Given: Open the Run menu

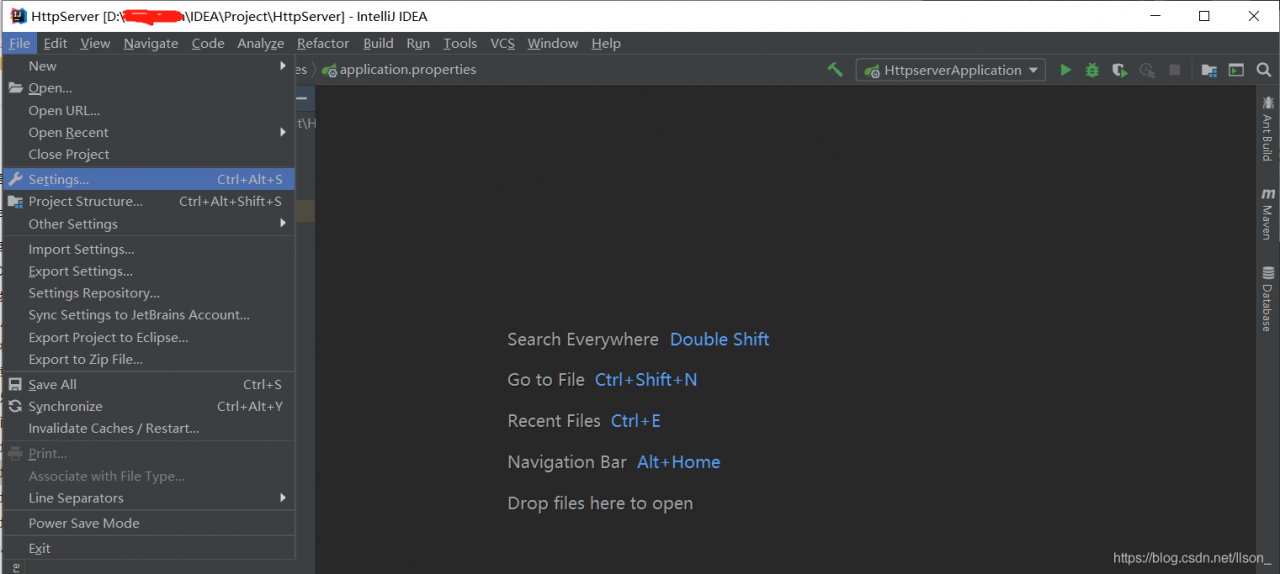Looking at the screenshot, I should 418,43.
